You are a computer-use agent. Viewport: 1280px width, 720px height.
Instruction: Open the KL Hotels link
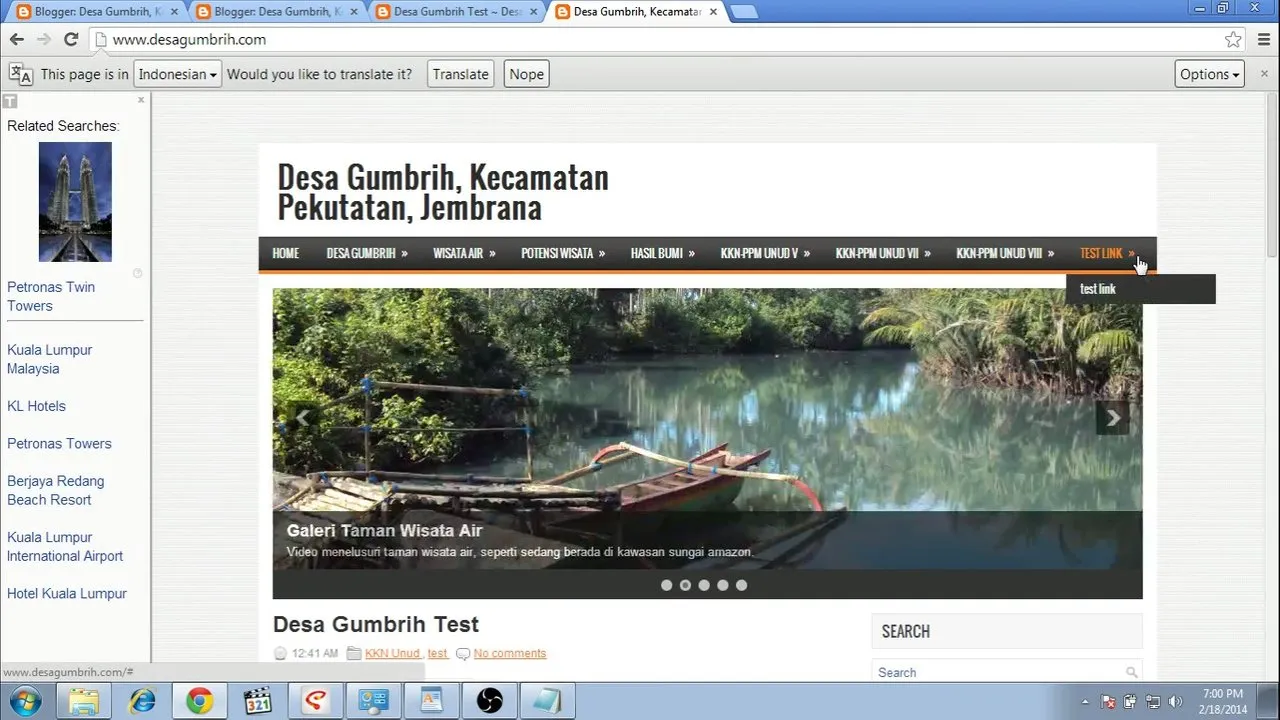tap(36, 406)
